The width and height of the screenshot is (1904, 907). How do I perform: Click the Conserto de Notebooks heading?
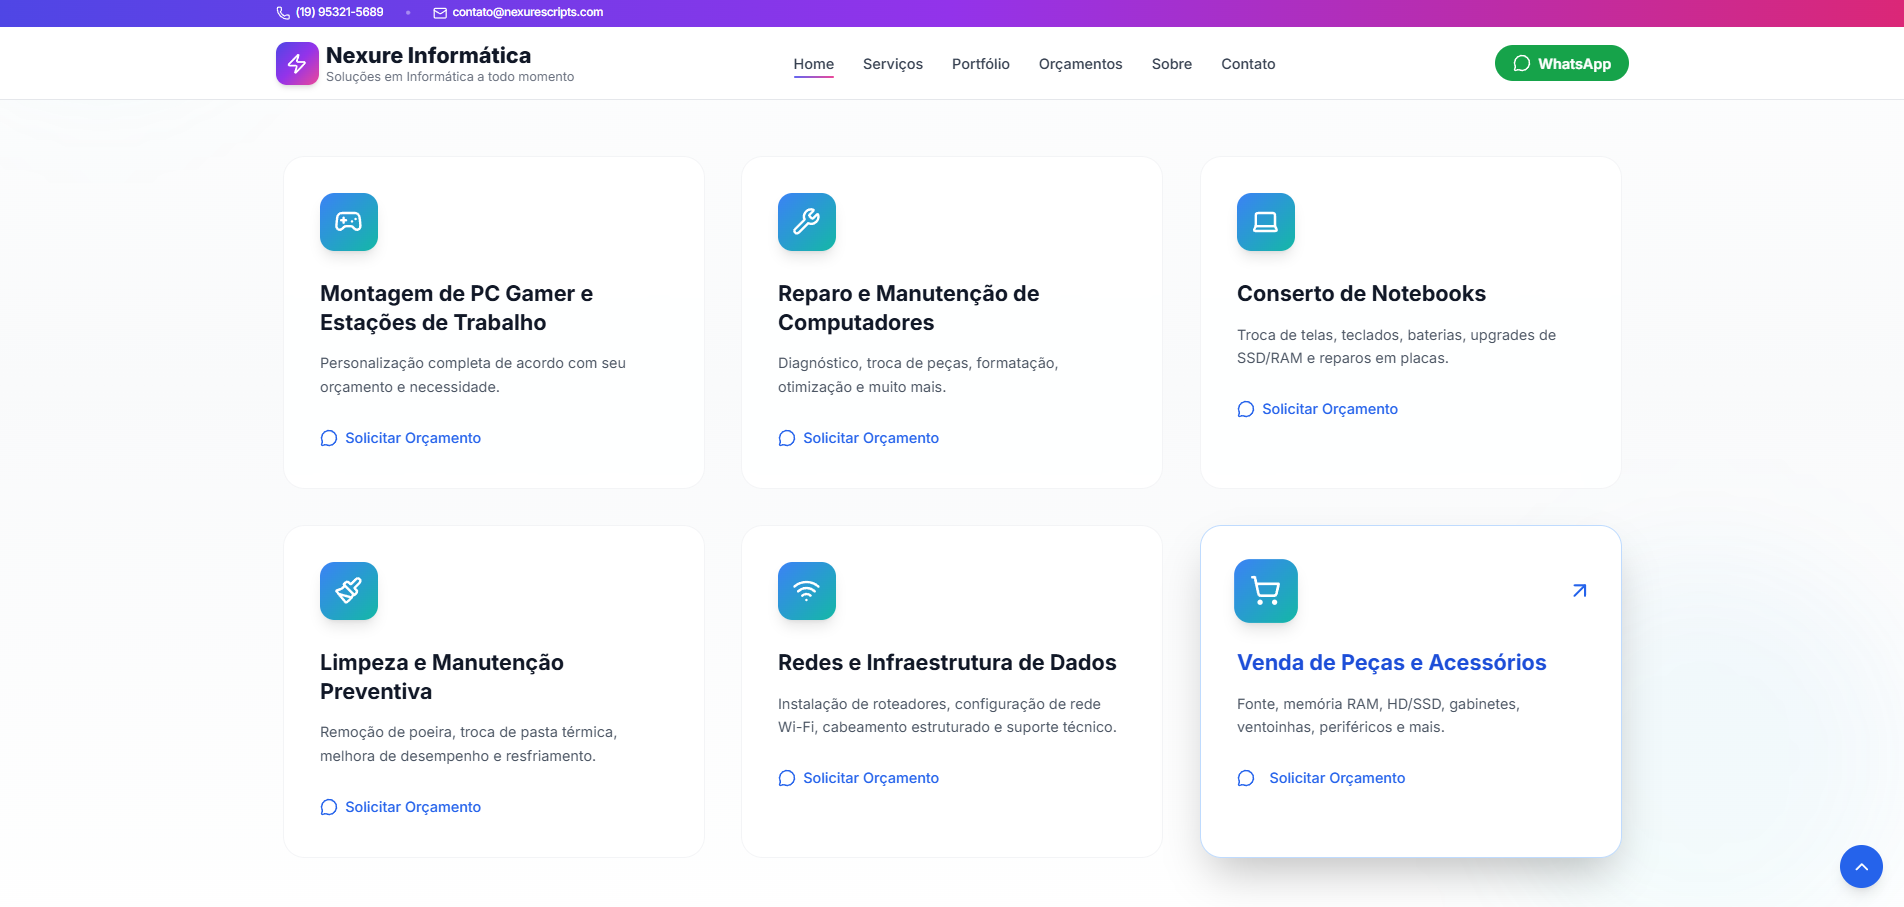click(1361, 293)
